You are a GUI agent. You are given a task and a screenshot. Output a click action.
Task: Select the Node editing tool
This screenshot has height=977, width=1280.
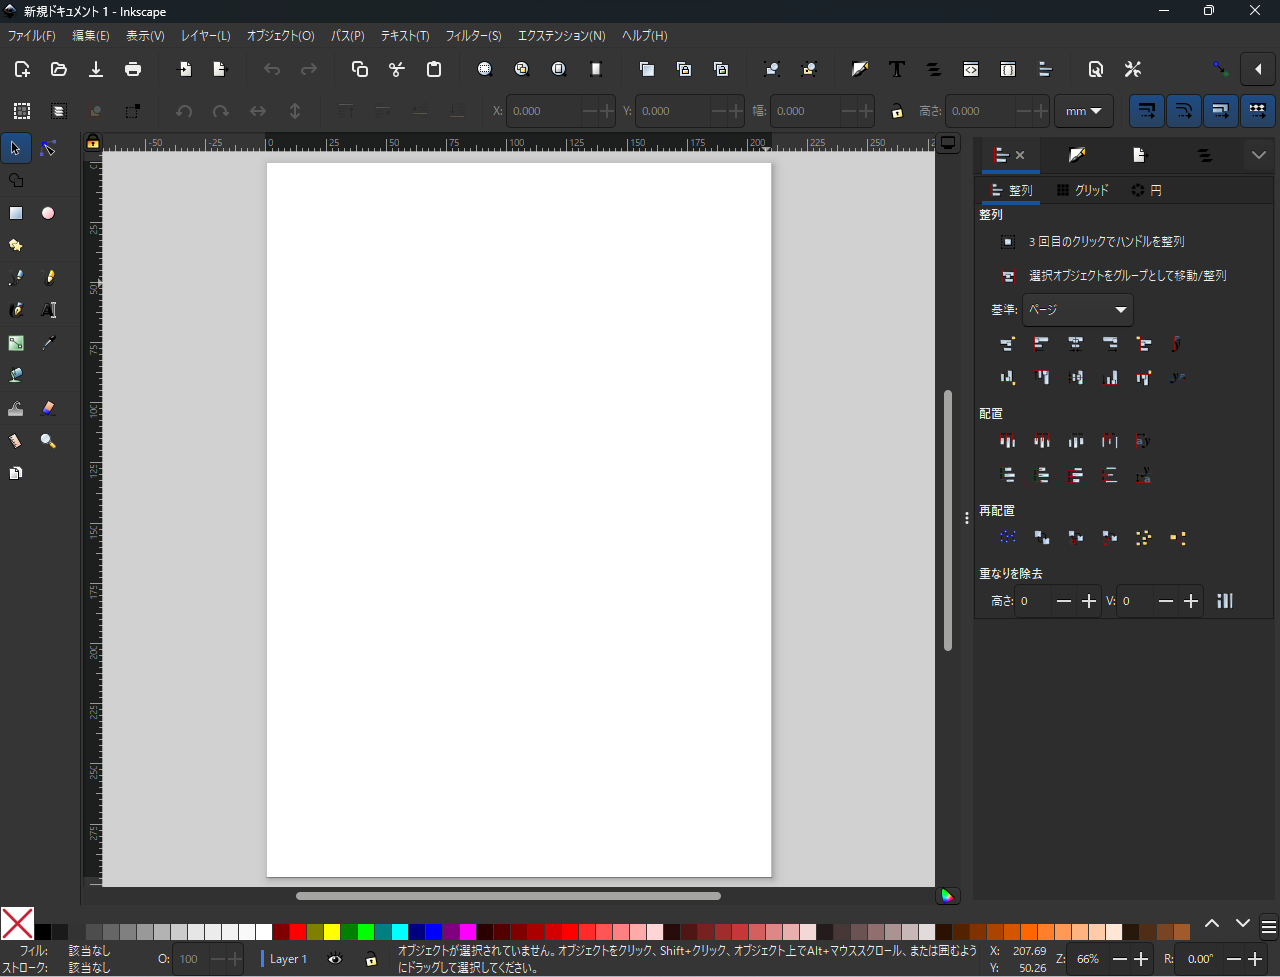tap(48, 149)
